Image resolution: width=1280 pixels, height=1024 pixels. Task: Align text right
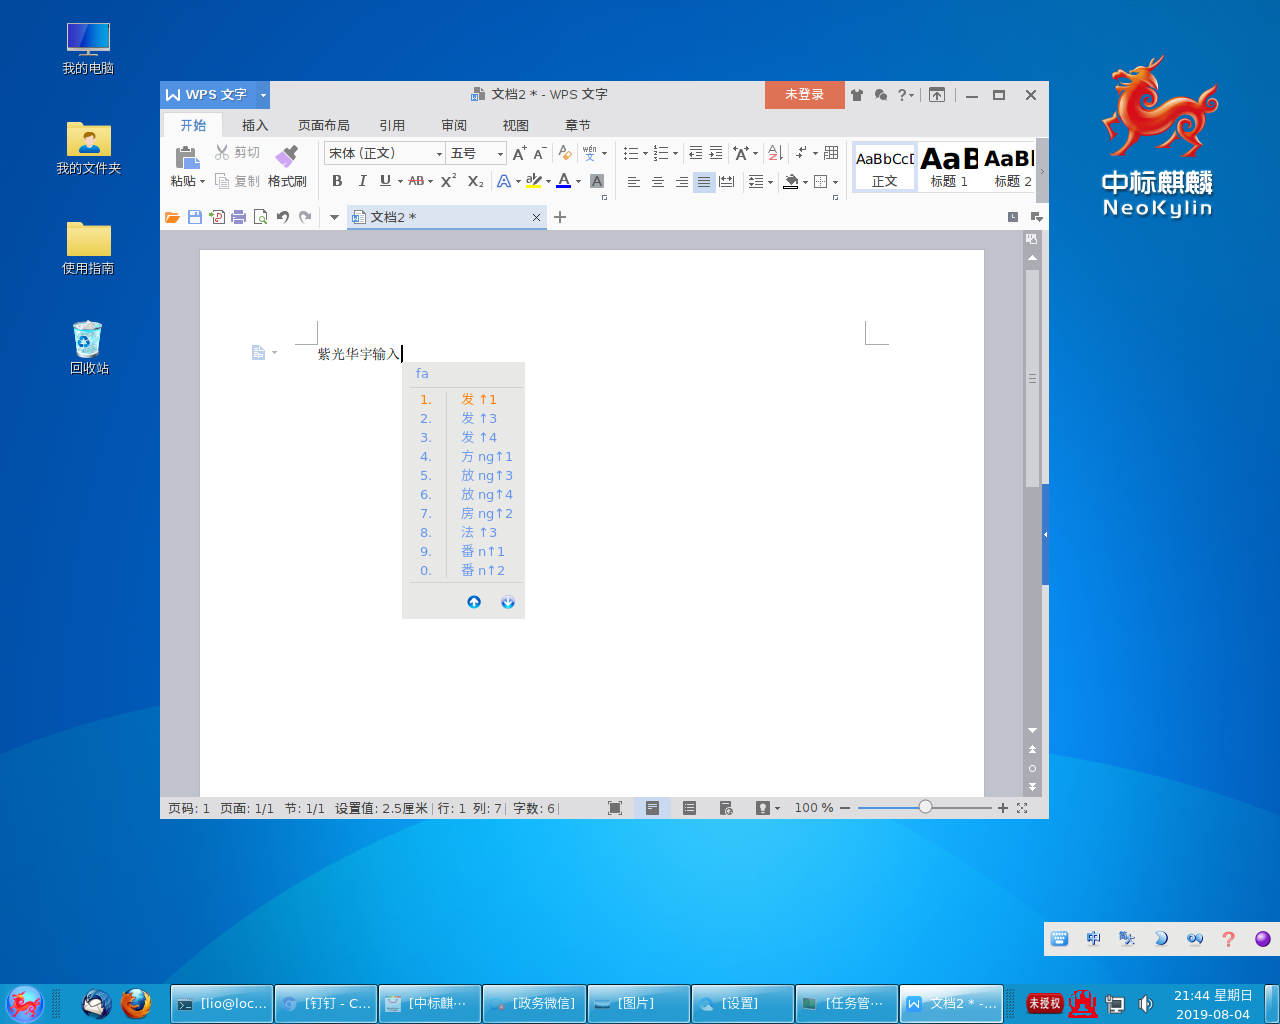click(x=681, y=182)
